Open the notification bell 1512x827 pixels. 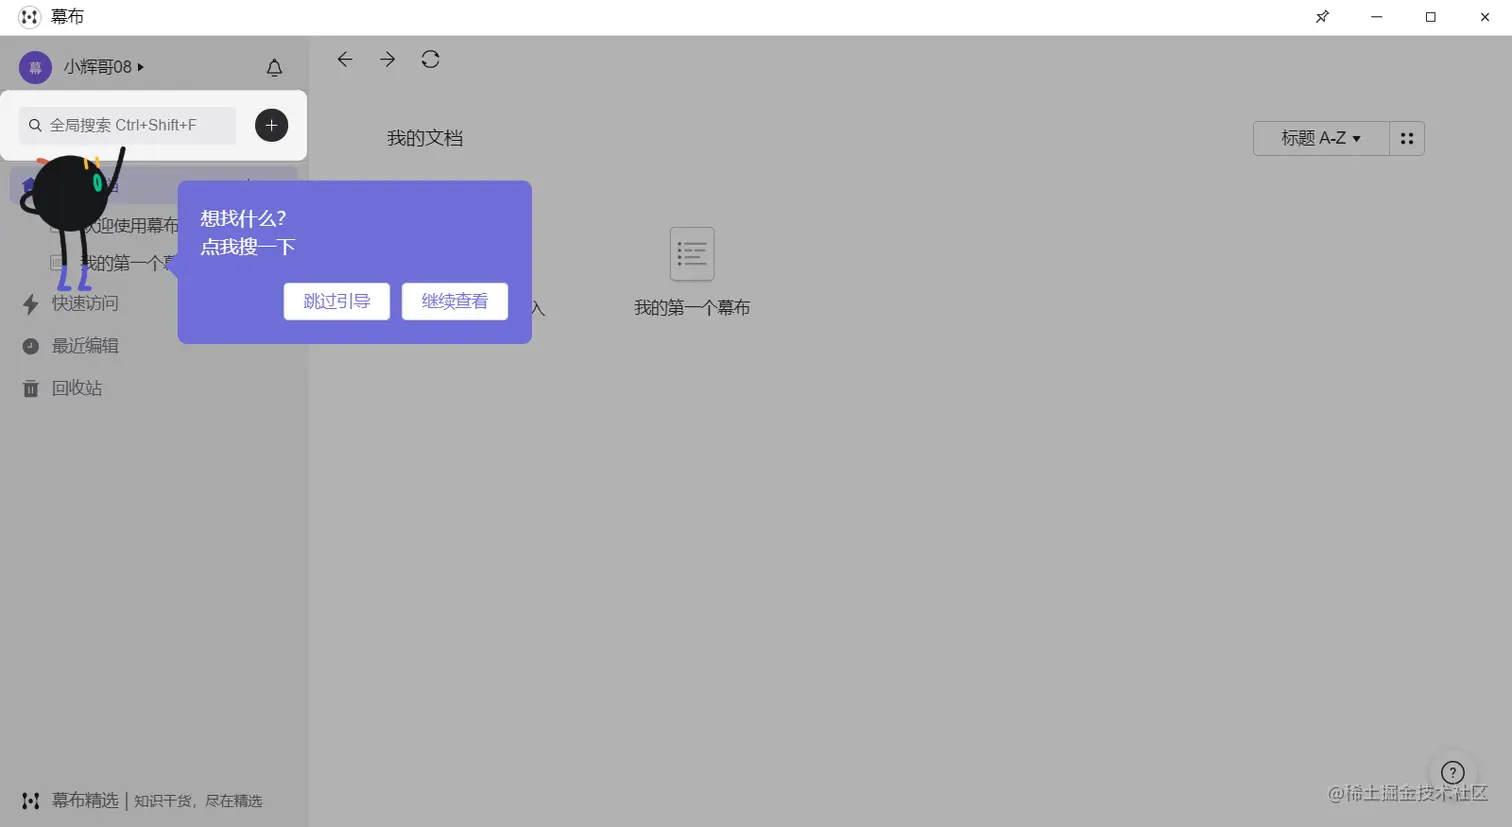tap(275, 67)
